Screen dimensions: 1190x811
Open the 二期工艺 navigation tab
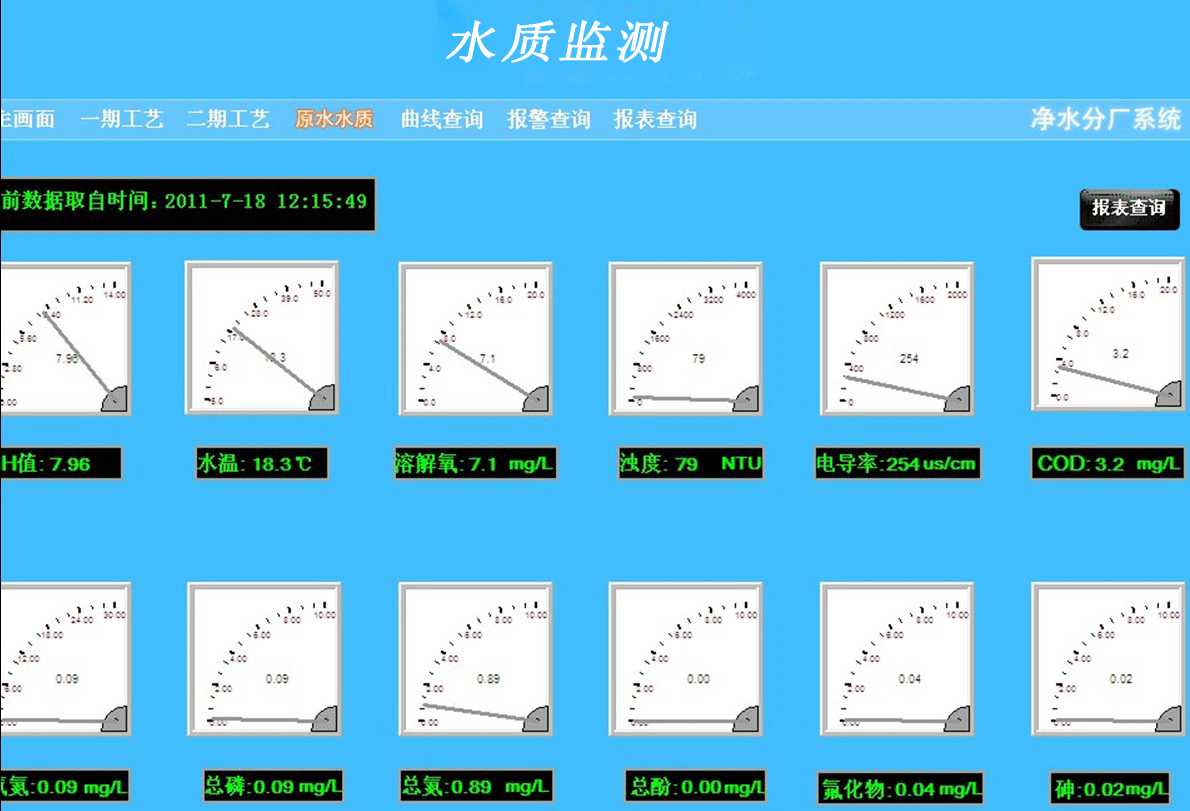tap(228, 120)
